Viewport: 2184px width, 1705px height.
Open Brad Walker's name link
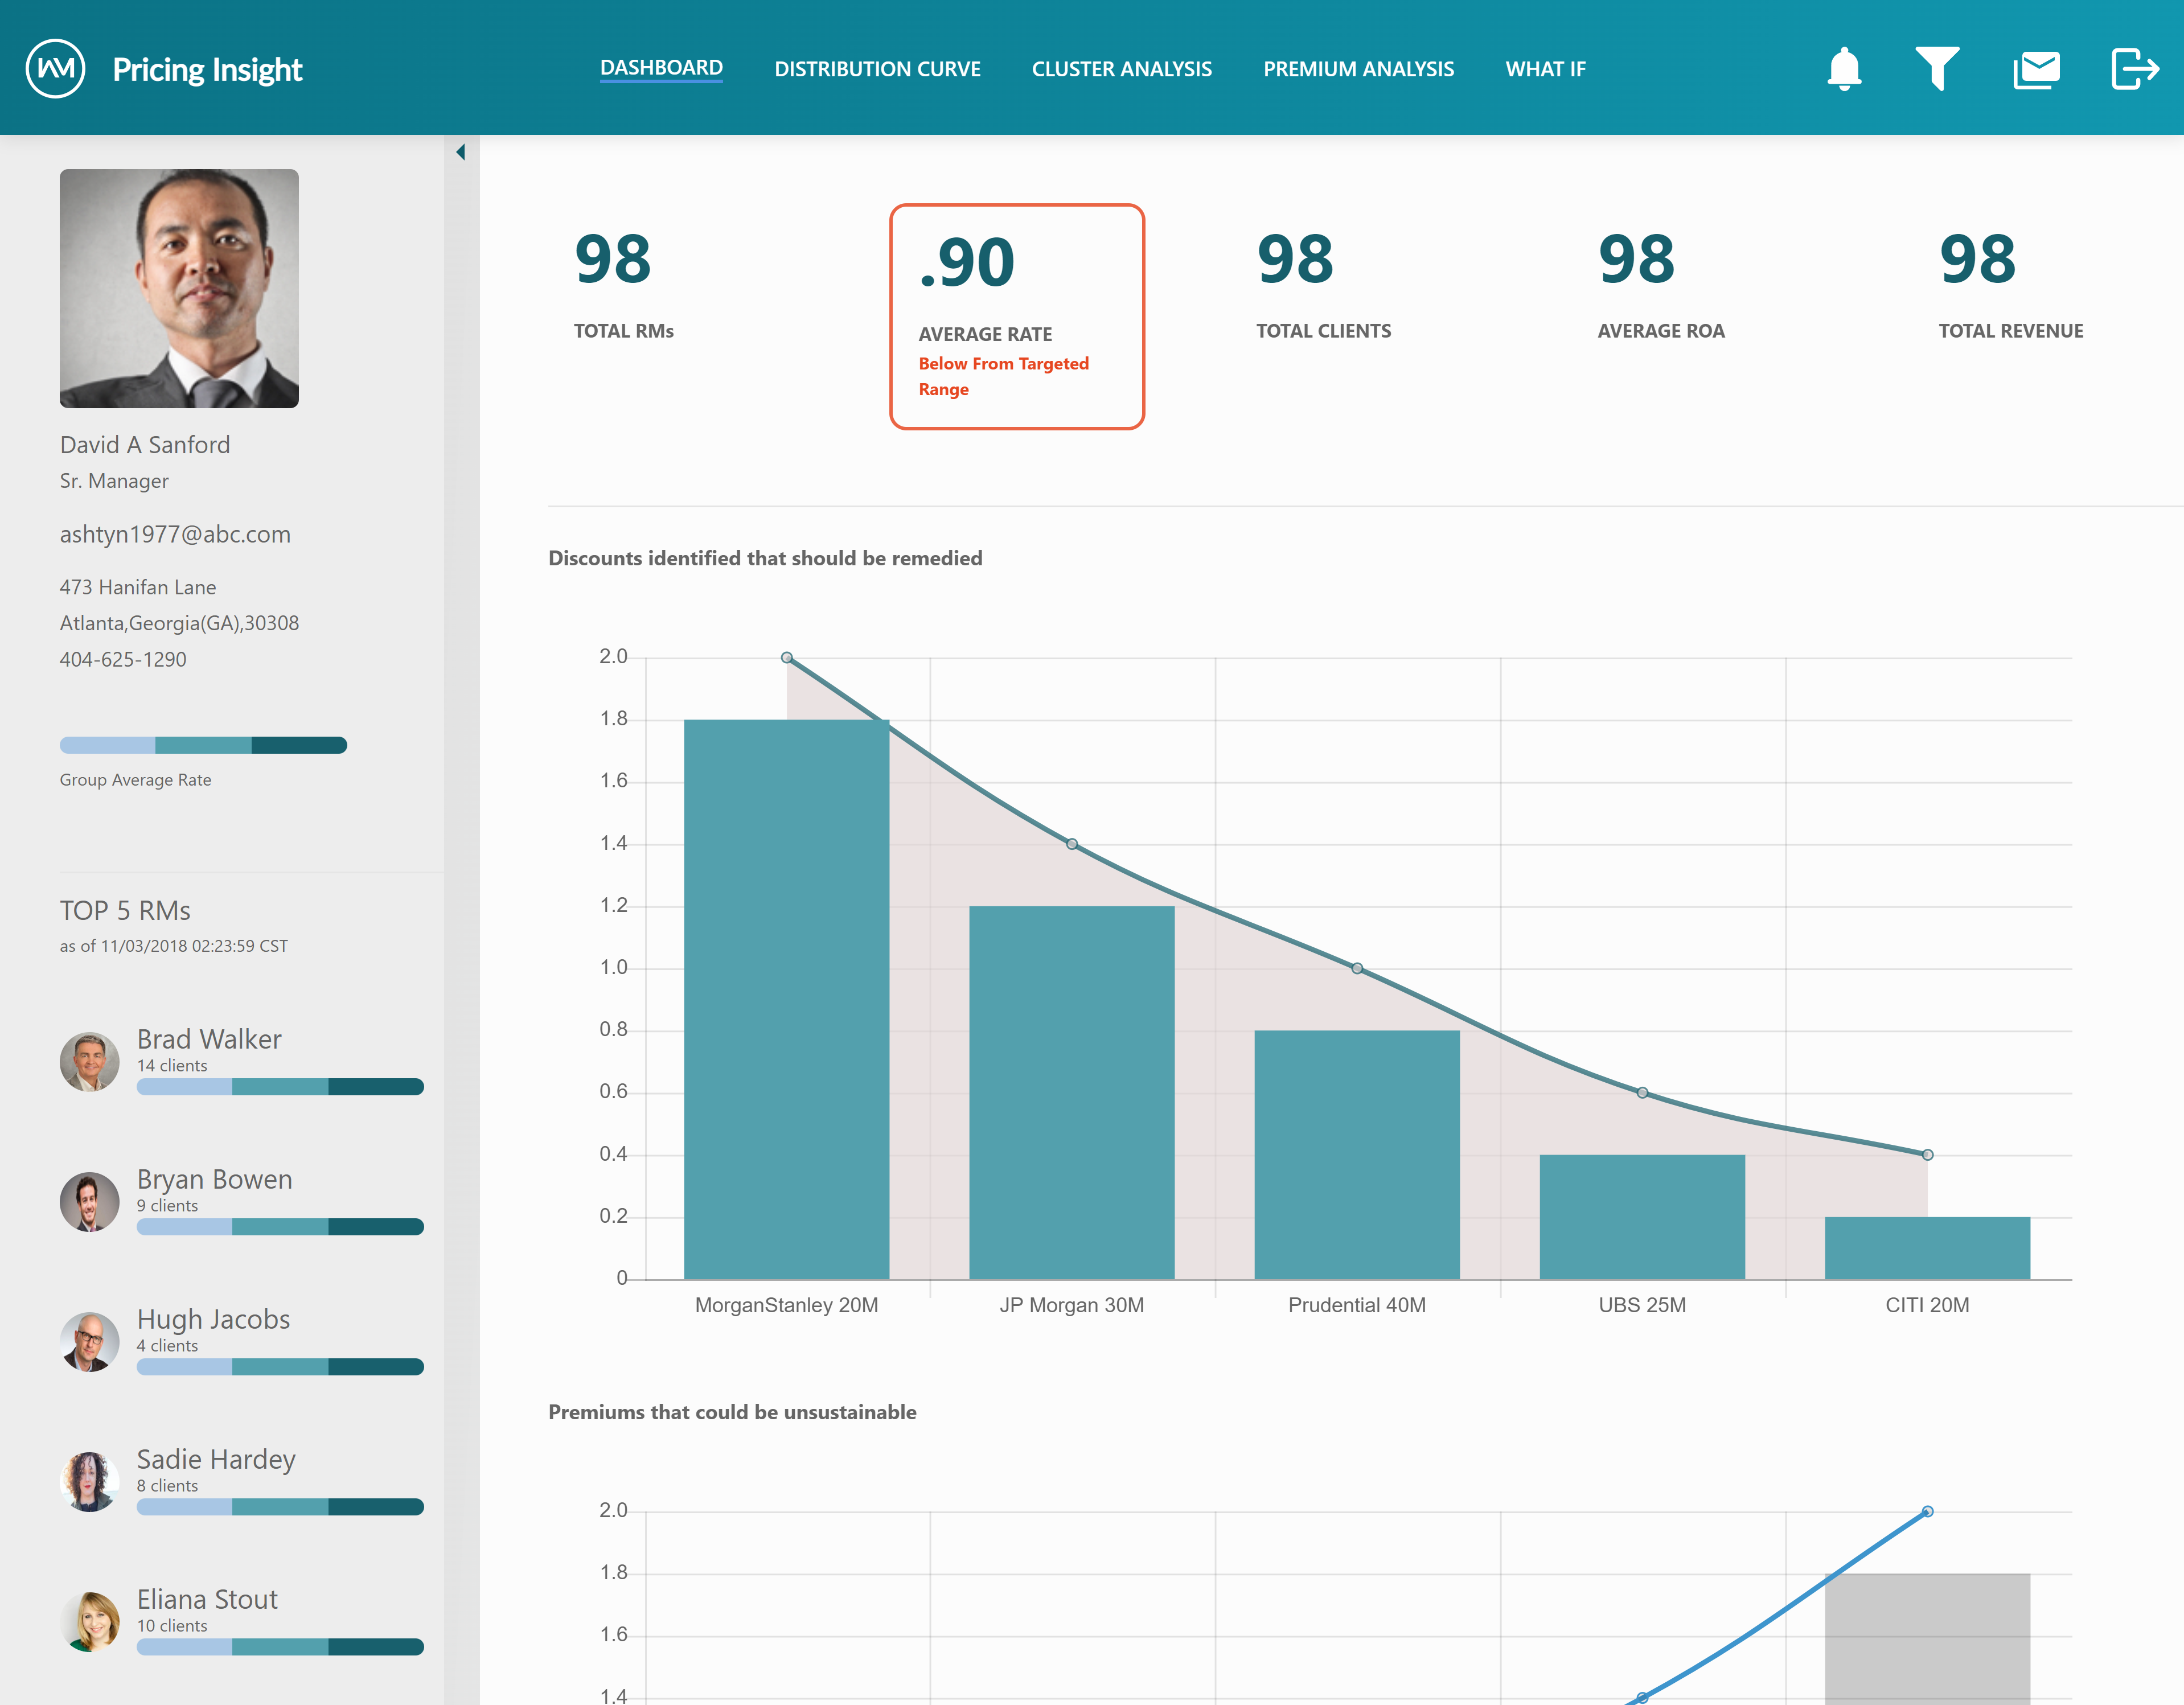click(209, 1039)
